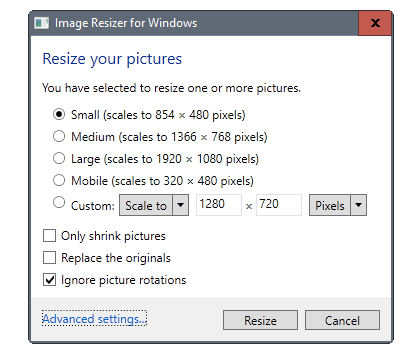Click the Image Resizer app icon in title bar
413x364 pixels.
pyautogui.click(x=42, y=23)
